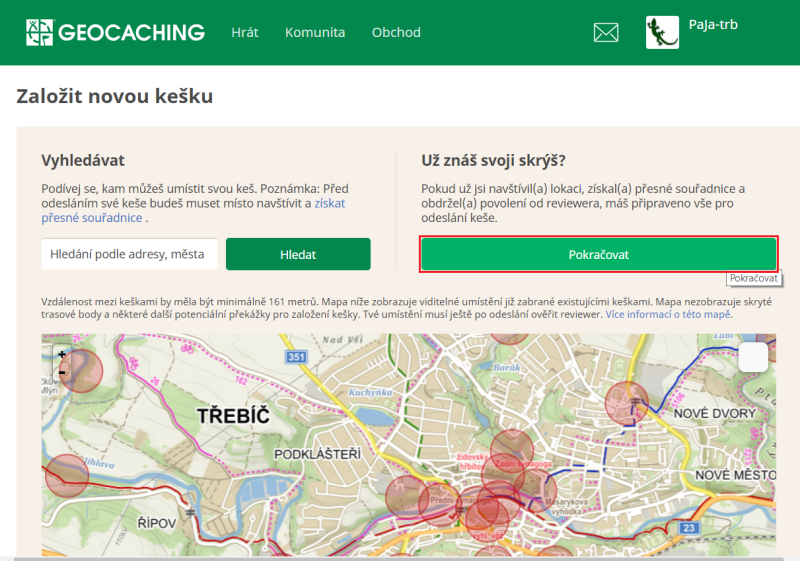800x561 pixels.
Task: Click the road 23 marker
Action: tap(689, 528)
